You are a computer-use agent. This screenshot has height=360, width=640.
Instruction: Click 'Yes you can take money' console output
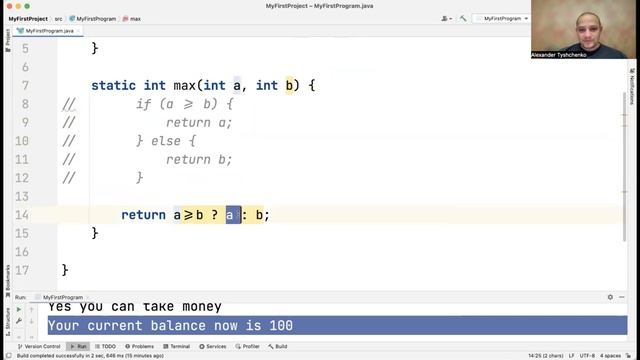pyautogui.click(x=135, y=307)
